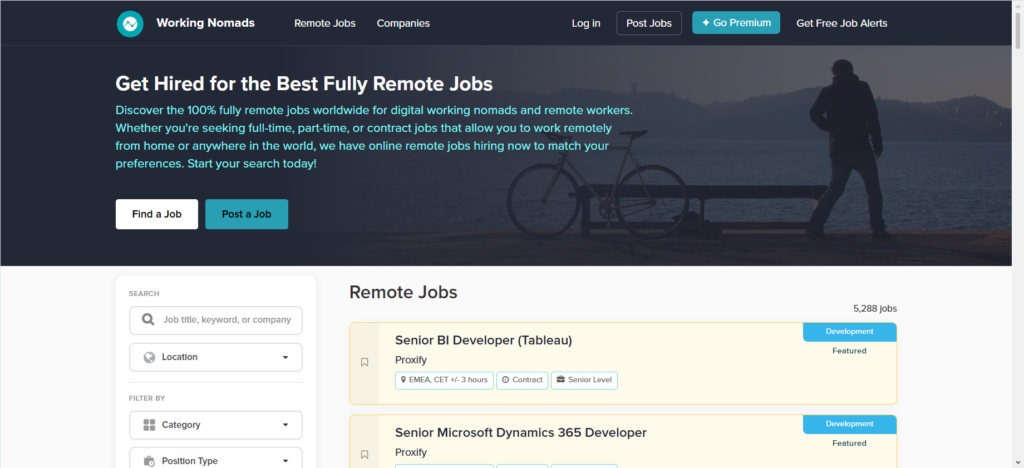1024x468 pixels.
Task: Bookmark the Senior BI Developer (Tableau) job
Action: pos(364,362)
